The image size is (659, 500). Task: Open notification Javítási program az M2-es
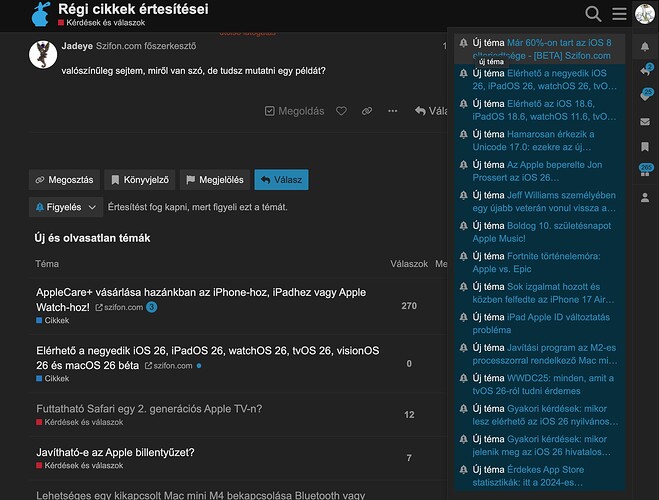tap(540, 354)
